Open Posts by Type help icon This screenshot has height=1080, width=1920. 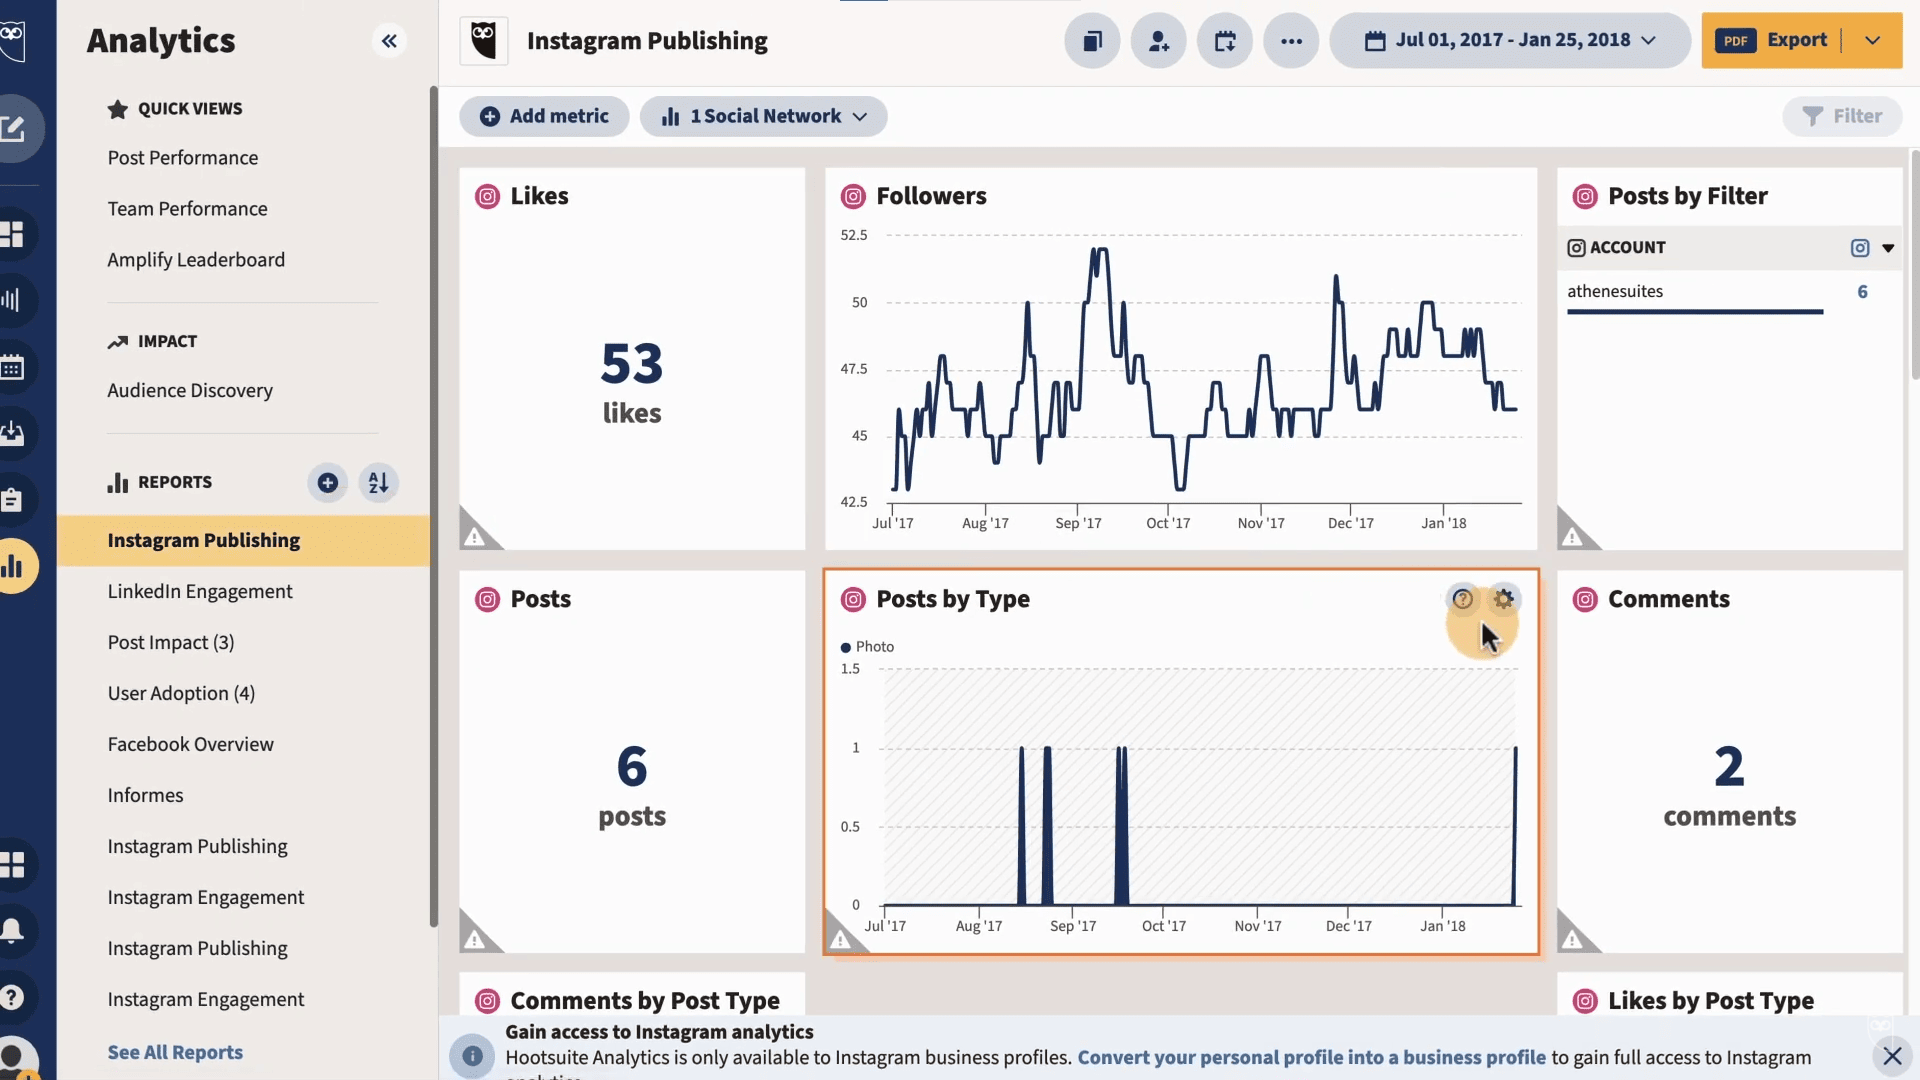click(x=1462, y=599)
